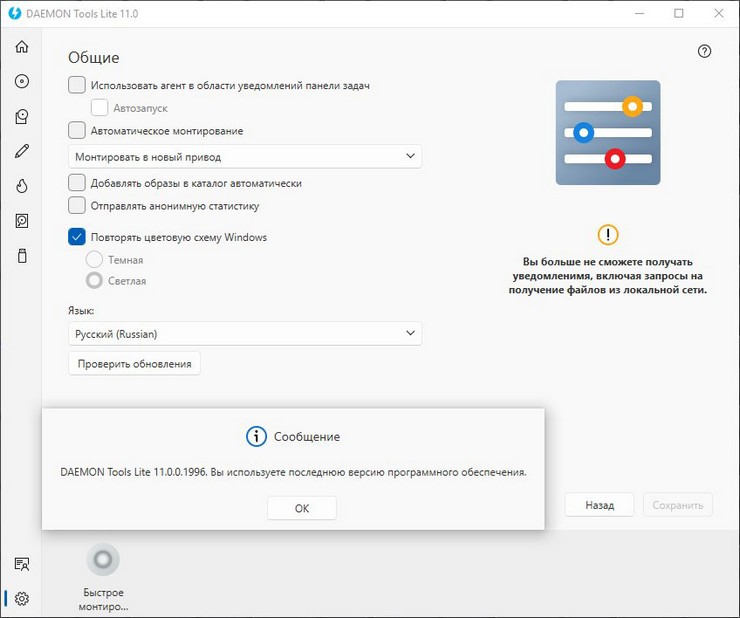Image resolution: width=740 pixels, height=618 pixels.
Task: Open the USB stick tools sidebar icon
Action: coord(21,256)
